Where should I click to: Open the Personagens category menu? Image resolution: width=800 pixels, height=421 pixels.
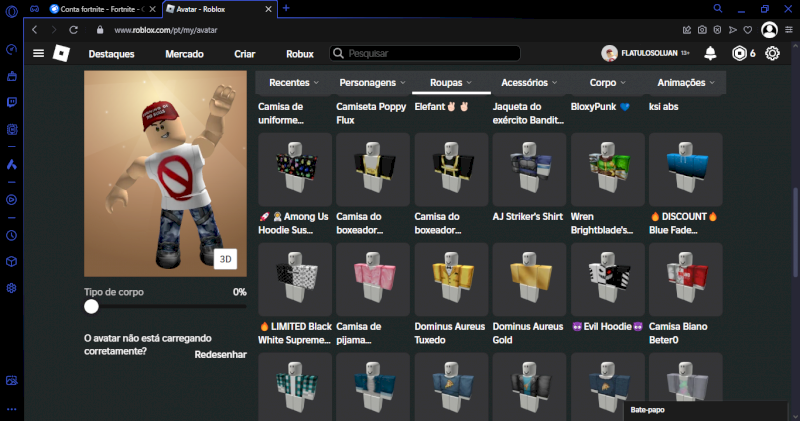[x=372, y=82]
